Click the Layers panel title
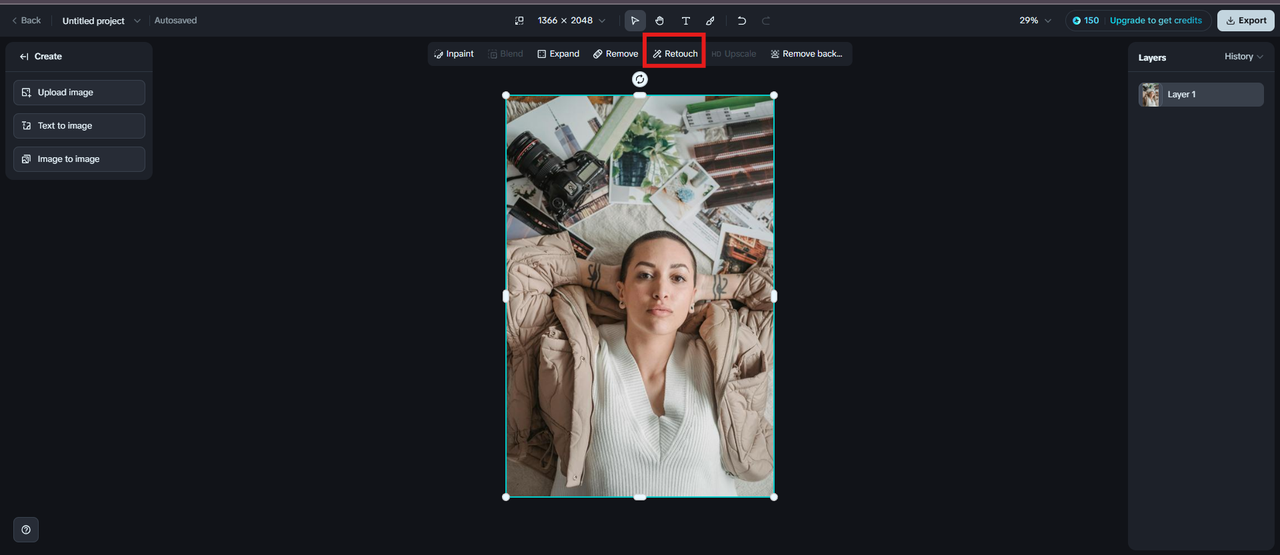The image size is (1280, 555). tap(1152, 57)
